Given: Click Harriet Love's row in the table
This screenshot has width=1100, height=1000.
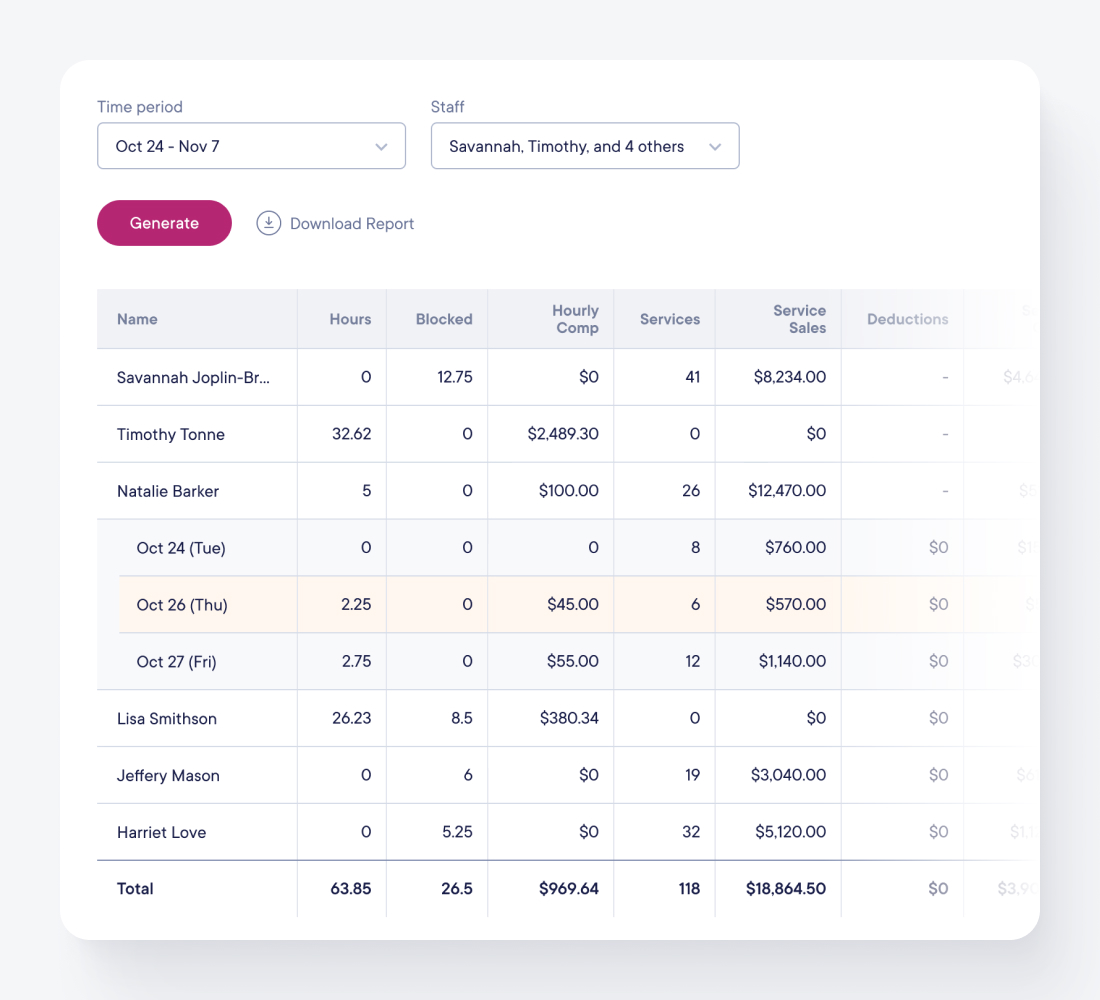Looking at the screenshot, I should (x=161, y=831).
